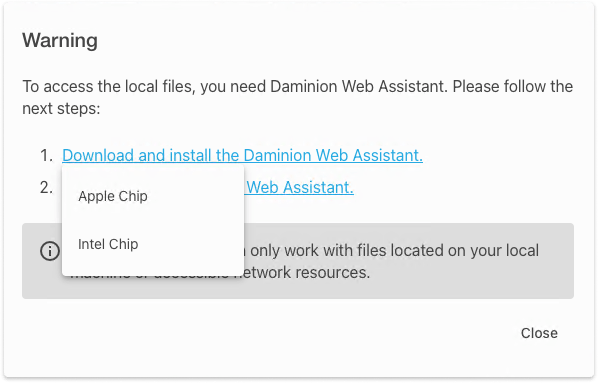
Task: Click 'Daminion Web Assistant.' at the first link's end
Action: (x=333, y=155)
